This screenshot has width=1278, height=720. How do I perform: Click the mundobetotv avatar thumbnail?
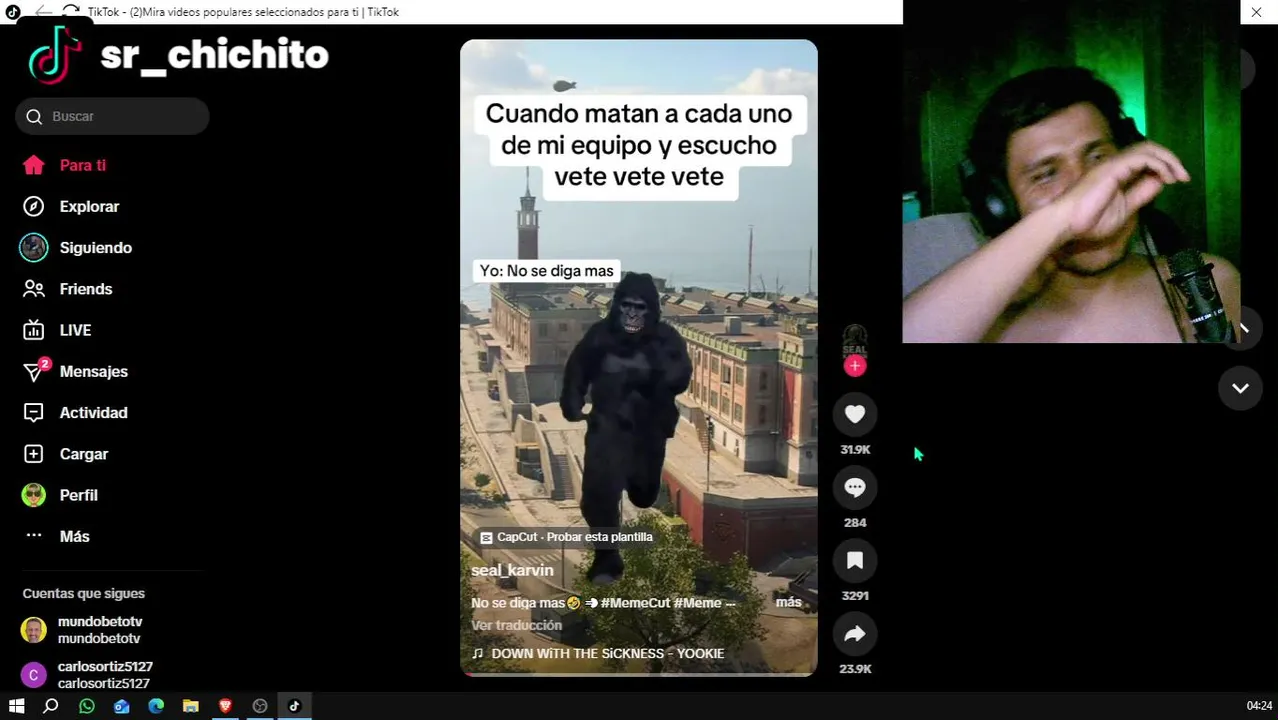(x=34, y=630)
